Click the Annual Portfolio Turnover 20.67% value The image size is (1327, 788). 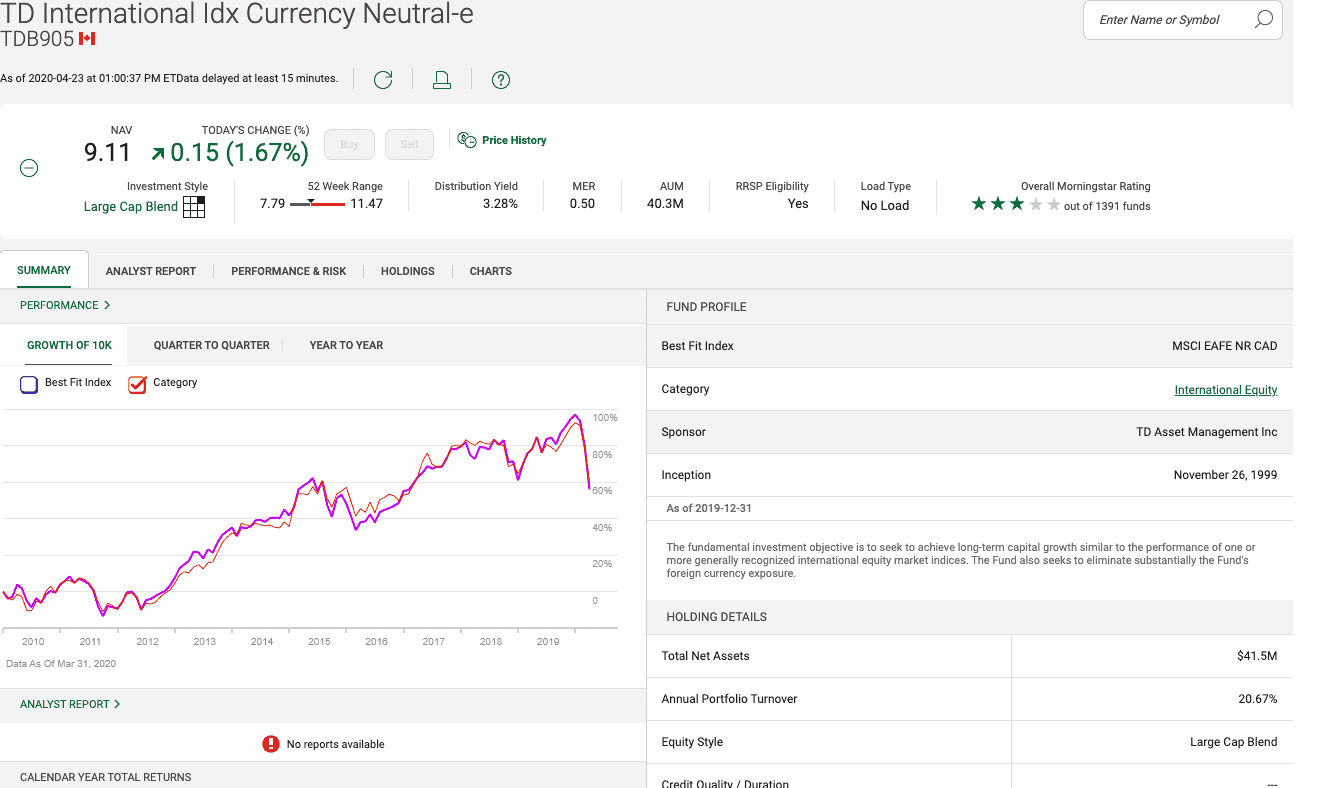pos(1258,699)
